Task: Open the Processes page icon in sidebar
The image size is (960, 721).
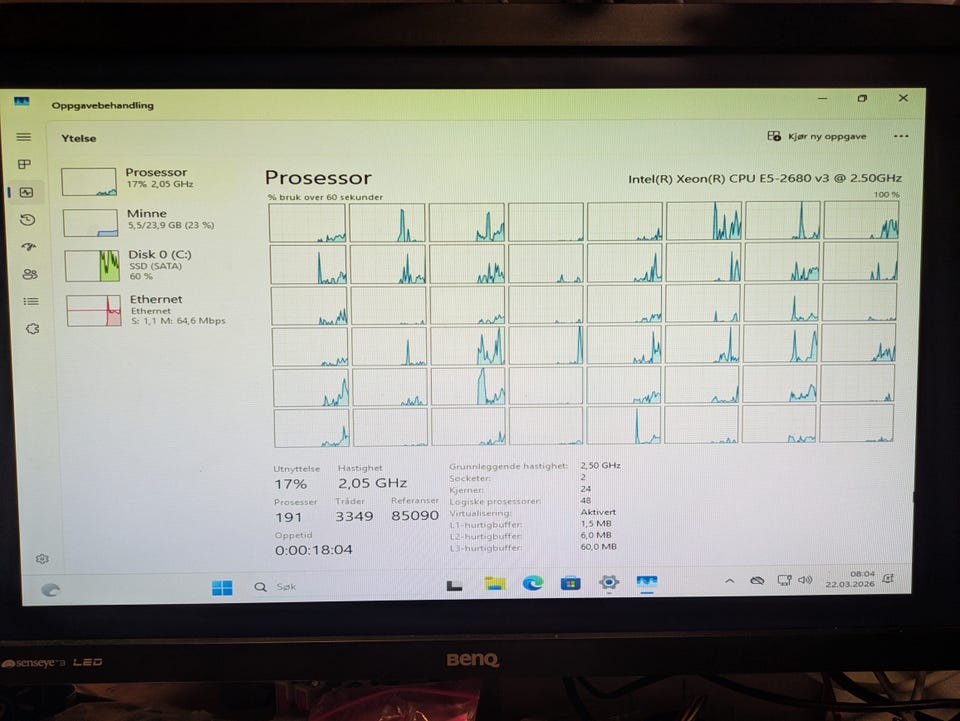Action: tap(24, 164)
